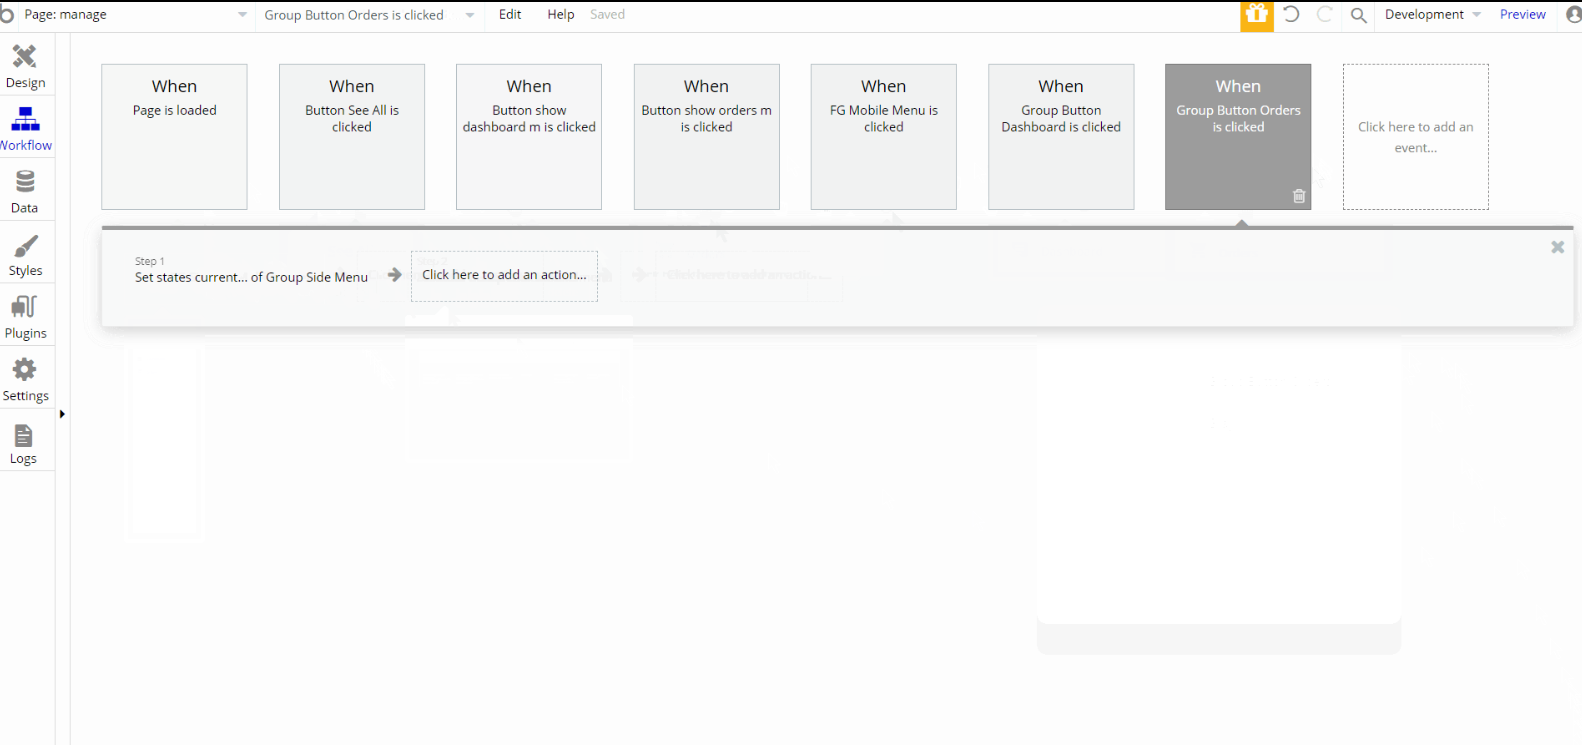Open the Group Button Orders is clicked dropdown
Screen dimensions: 1582x745
tap(368, 15)
